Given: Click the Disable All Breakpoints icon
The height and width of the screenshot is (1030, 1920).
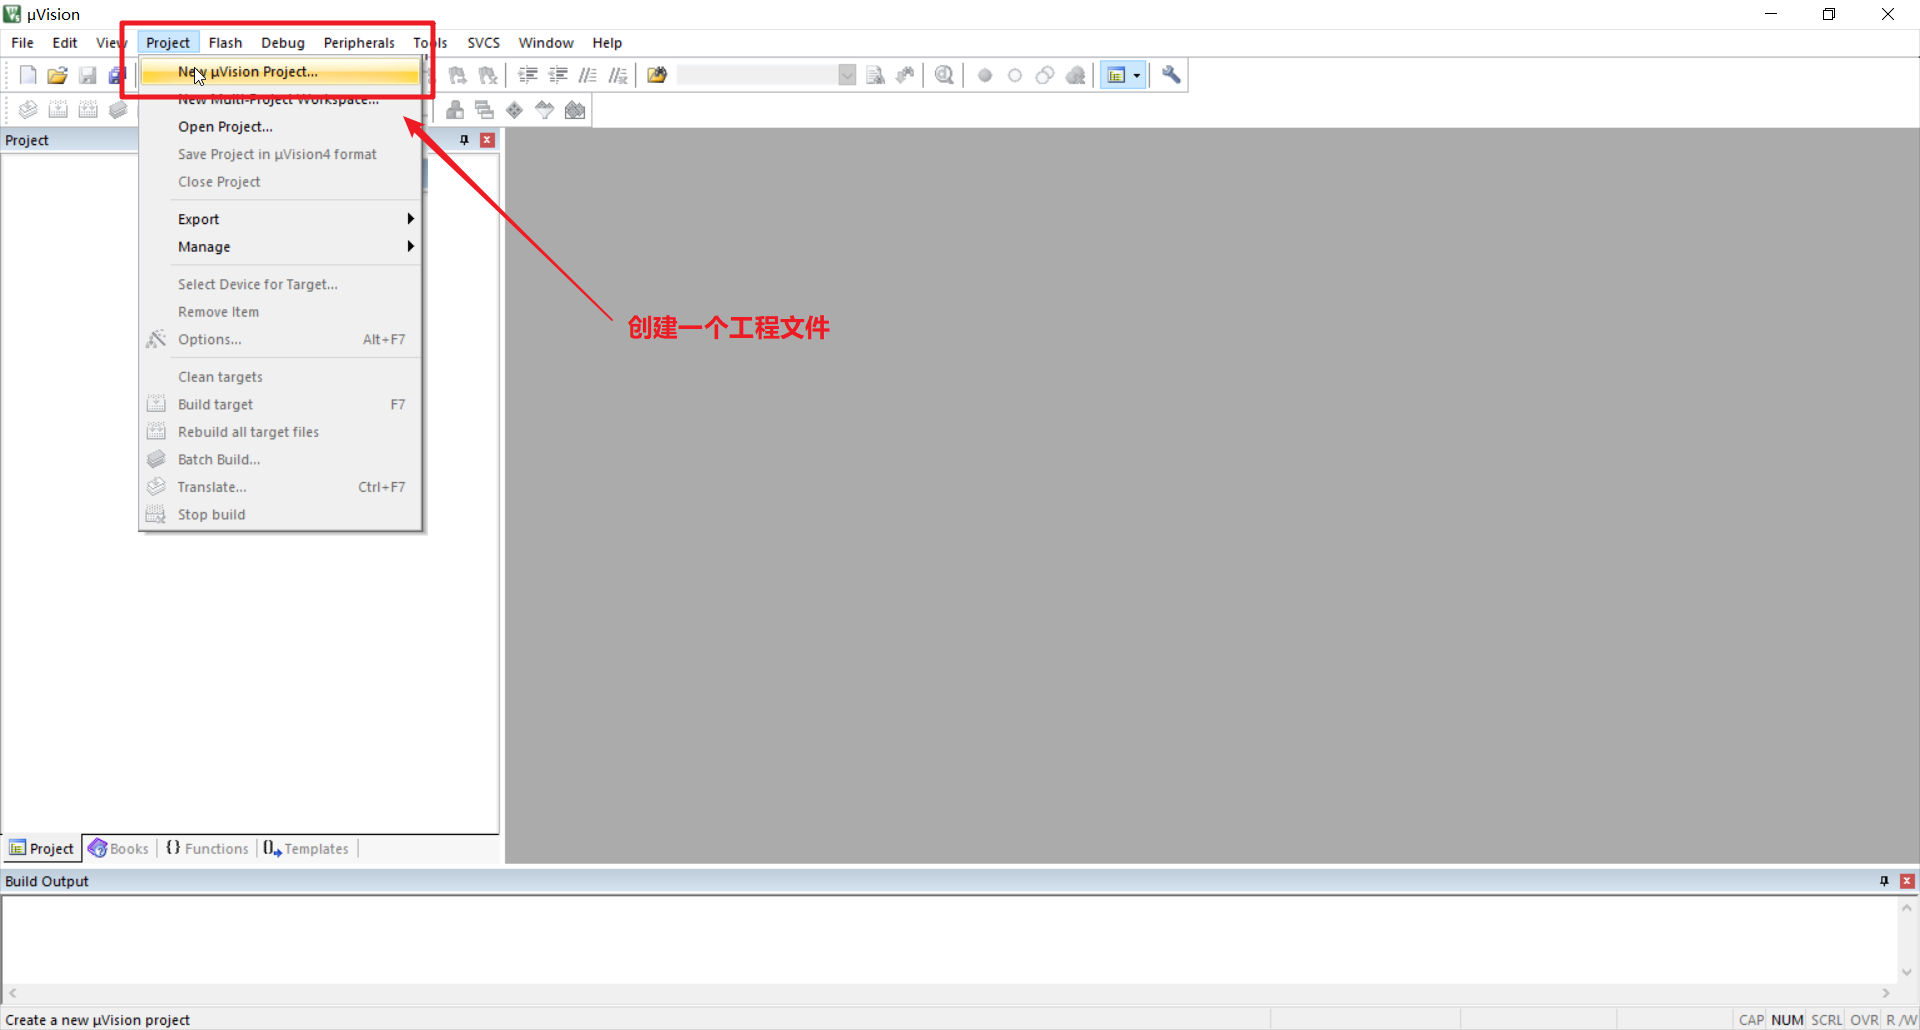Looking at the screenshot, I should (1045, 75).
